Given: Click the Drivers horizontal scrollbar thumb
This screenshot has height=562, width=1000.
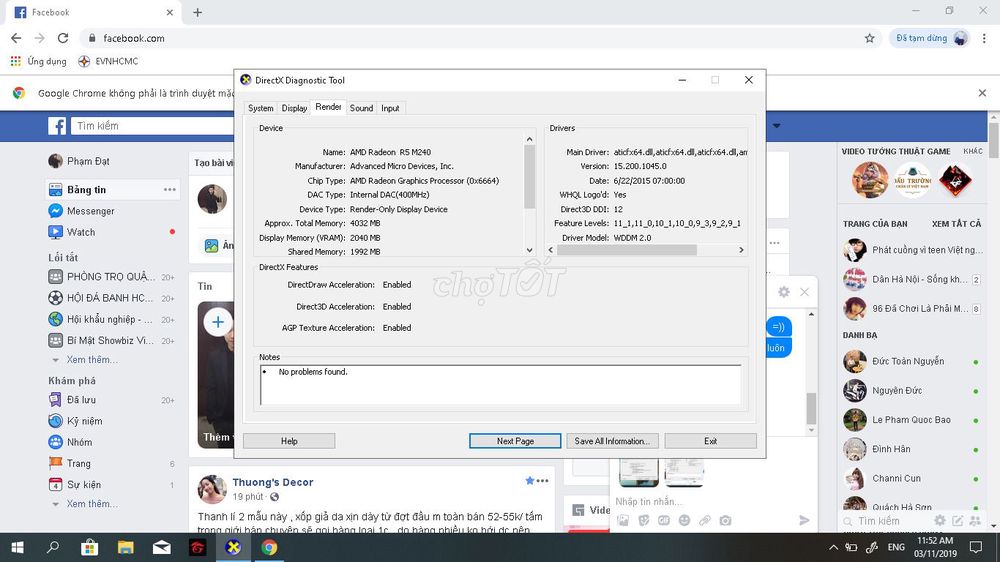Looking at the screenshot, I should coord(626,250).
